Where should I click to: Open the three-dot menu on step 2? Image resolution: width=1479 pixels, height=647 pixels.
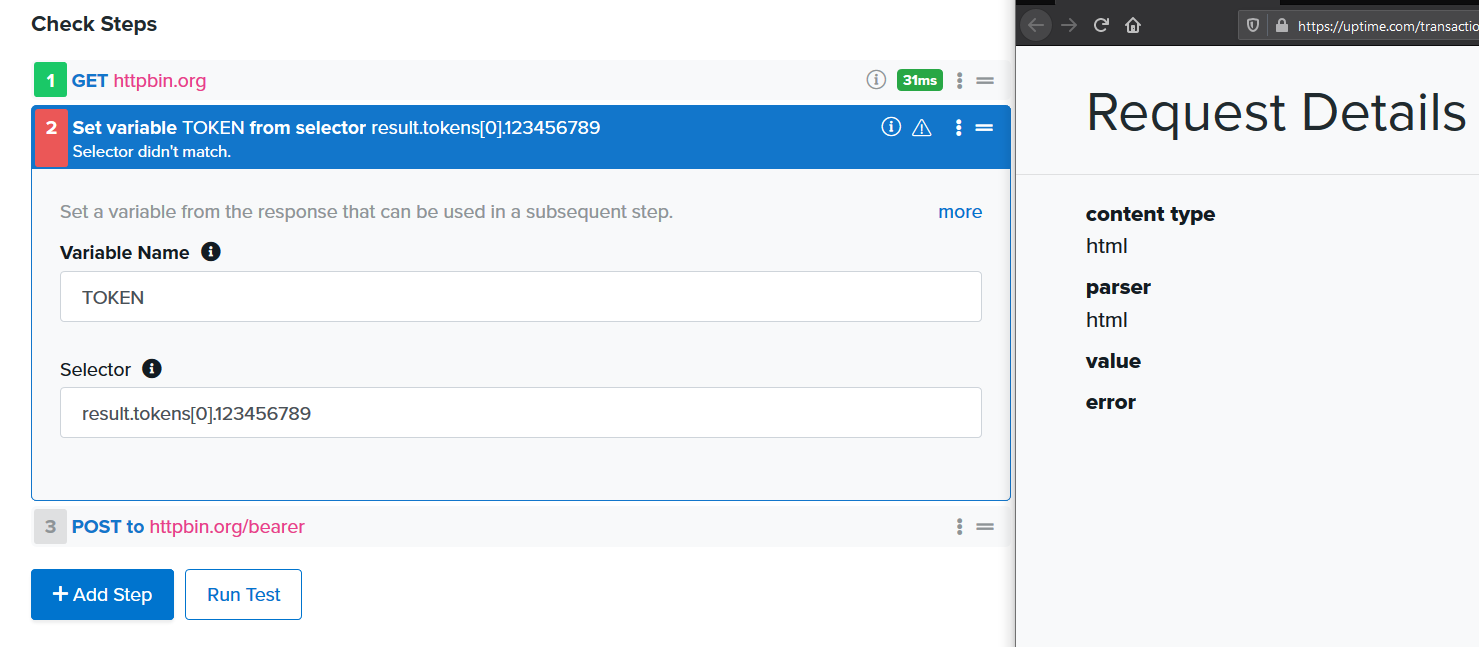click(x=958, y=127)
